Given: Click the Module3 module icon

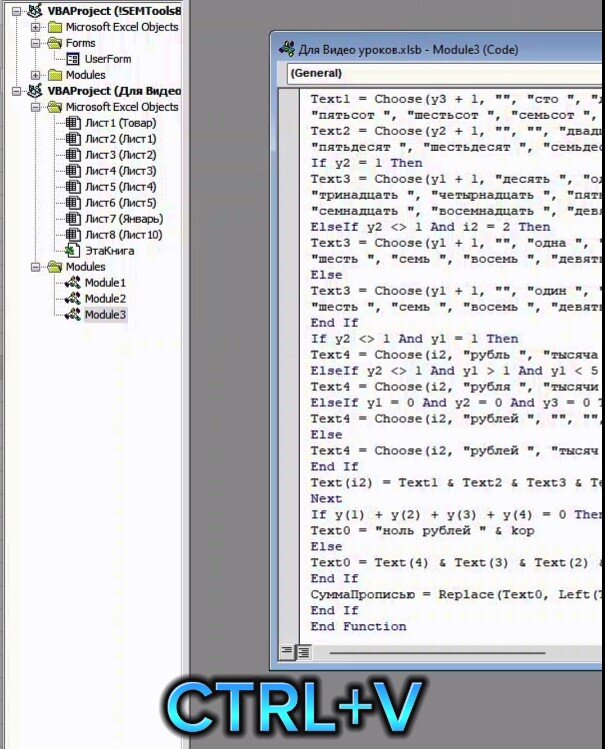Looking at the screenshot, I should [x=73, y=314].
